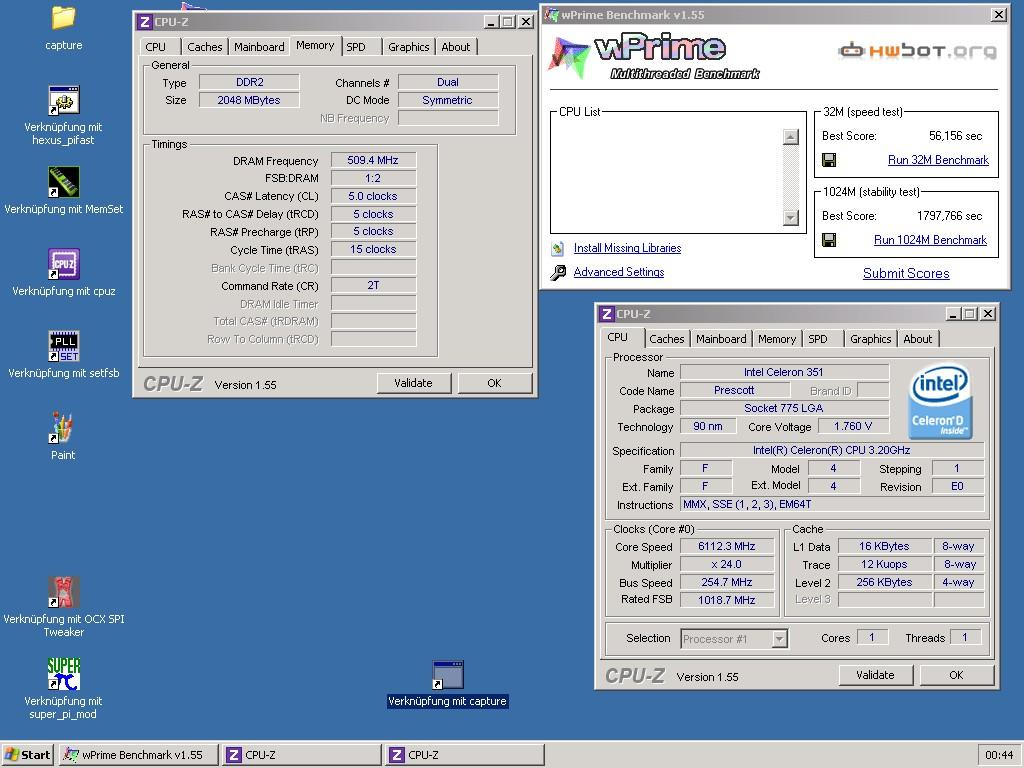Open CPU tab in Memory CPU-Z window
The width and height of the screenshot is (1024, 768).
155,47
